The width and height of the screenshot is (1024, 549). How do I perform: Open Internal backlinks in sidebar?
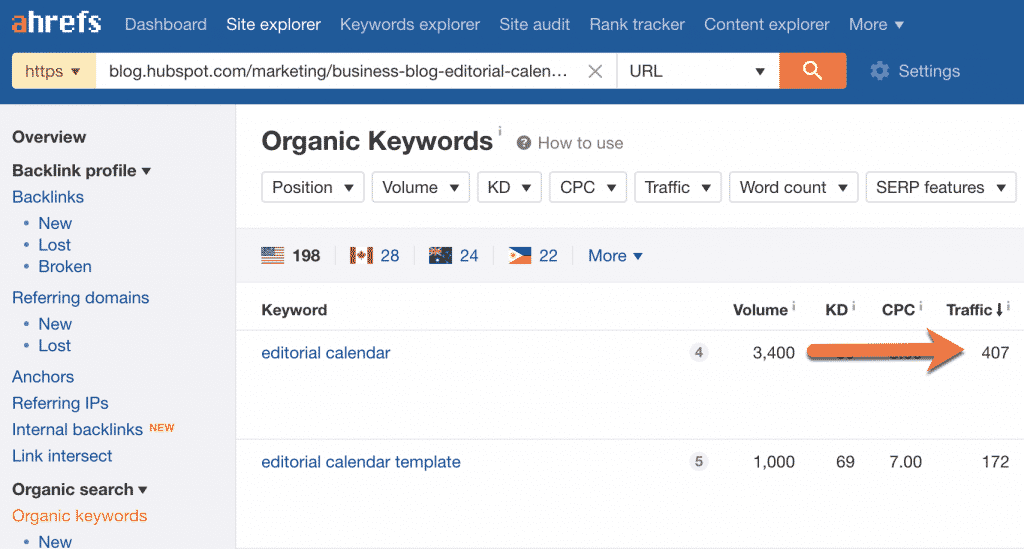pos(77,430)
